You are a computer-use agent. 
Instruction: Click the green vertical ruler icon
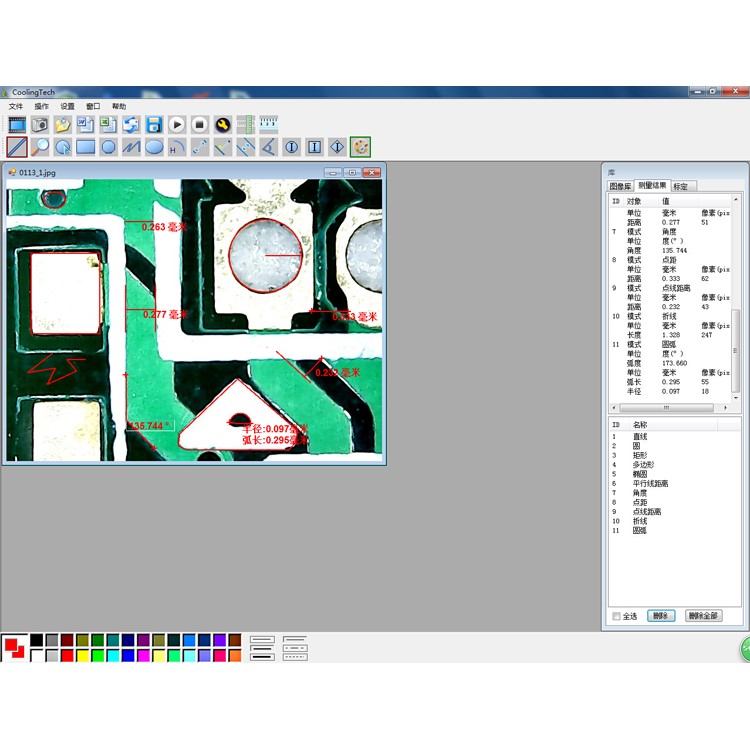[245, 125]
